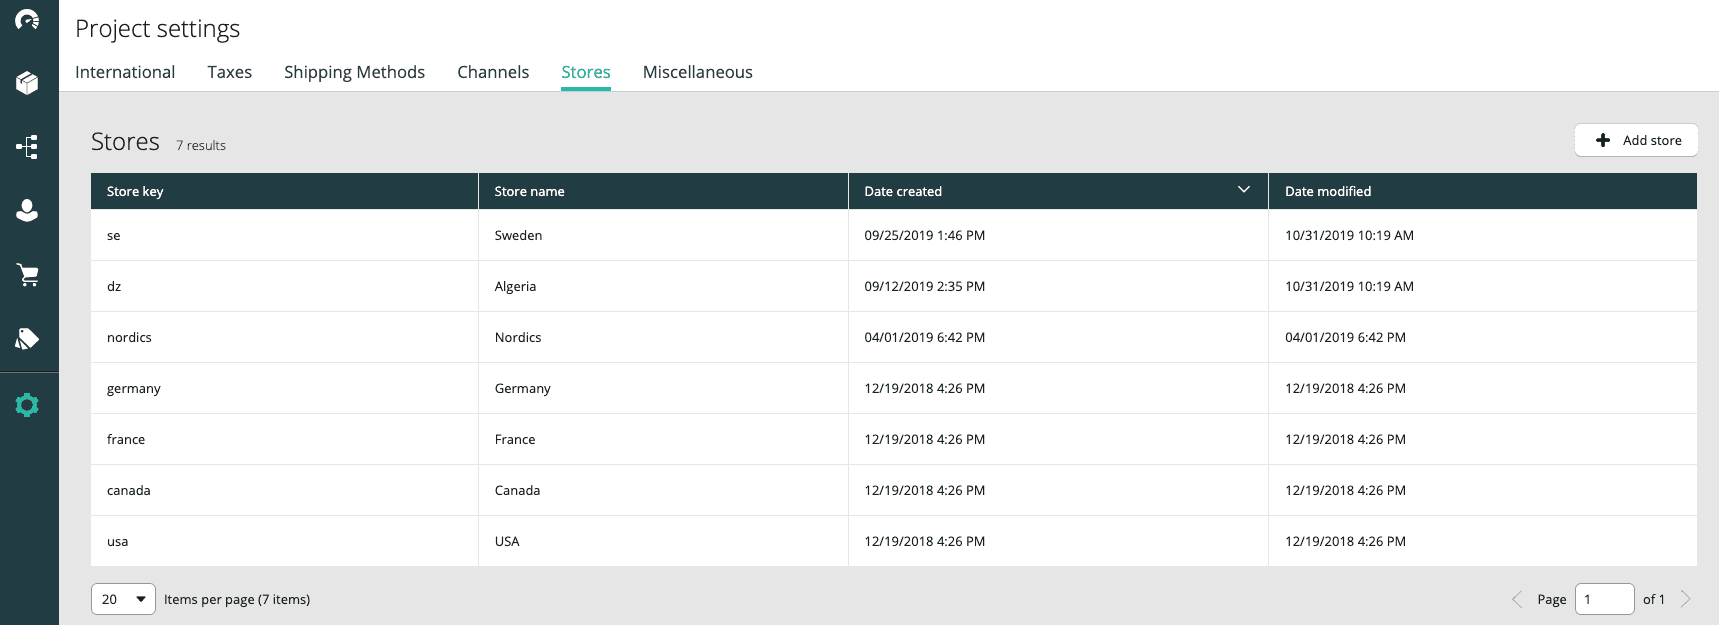Toggle sort order on Date created column
This screenshot has width=1719, height=625.
click(1243, 190)
